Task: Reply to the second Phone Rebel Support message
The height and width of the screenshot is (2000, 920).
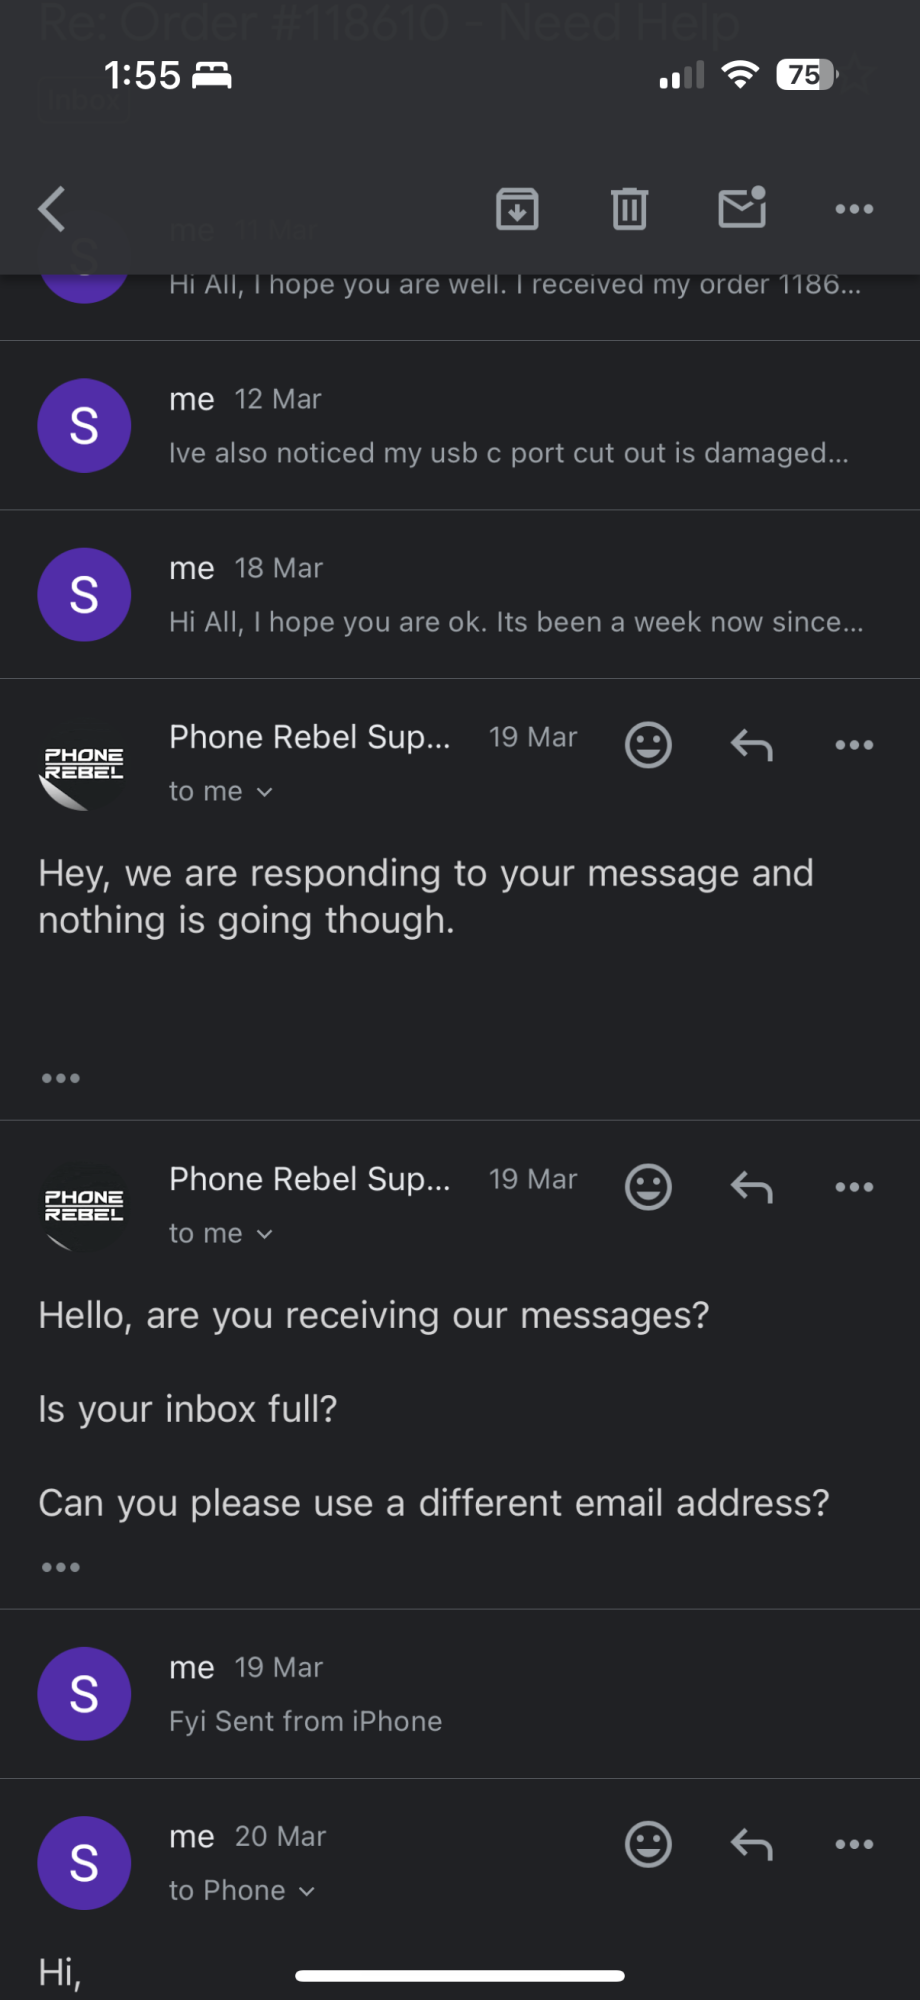Action: [x=751, y=1187]
